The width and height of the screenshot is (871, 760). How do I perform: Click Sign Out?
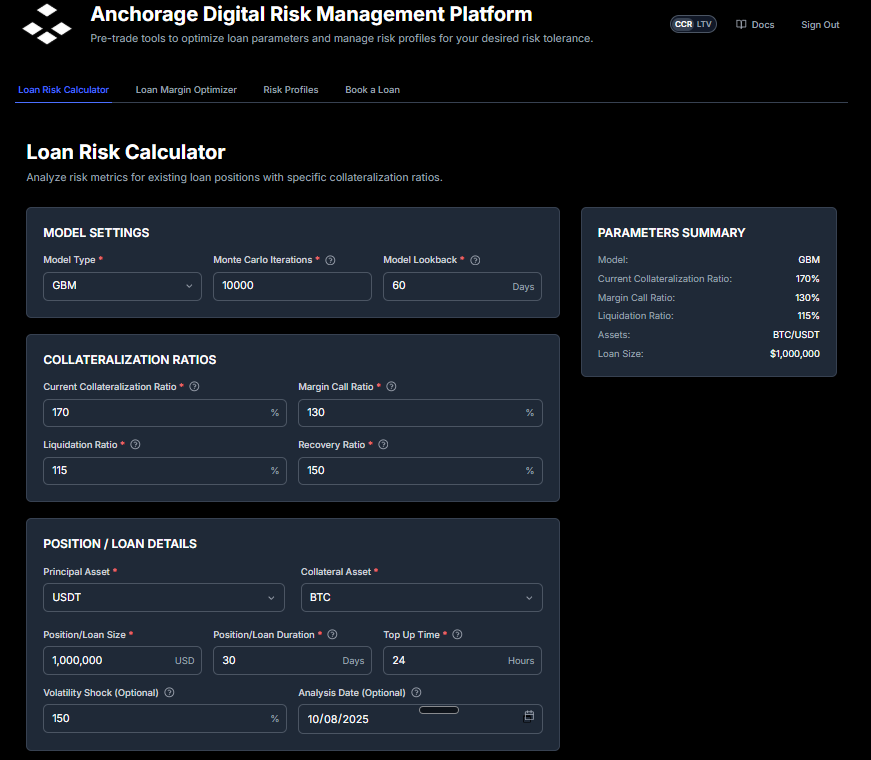[x=820, y=24]
